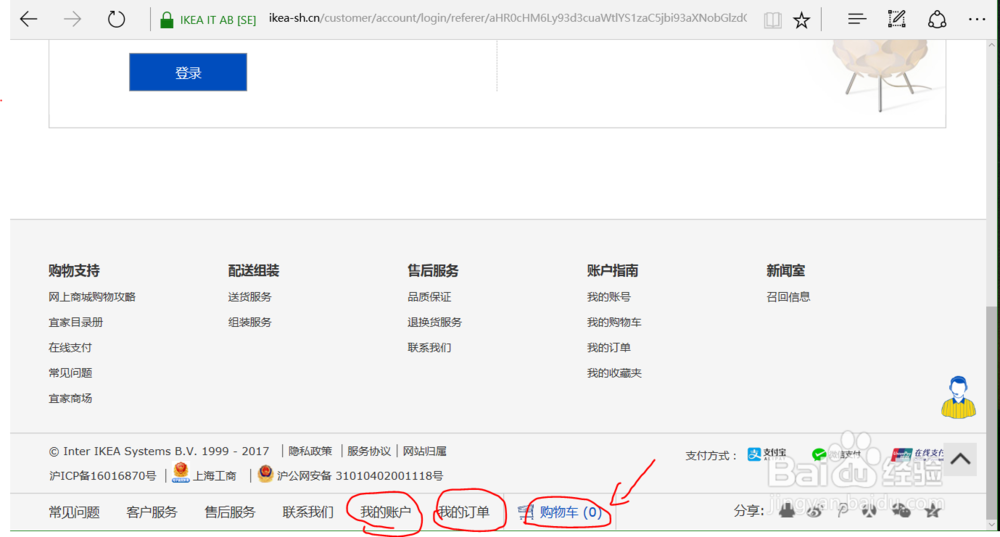The image size is (1000, 537).
Task: Share via Pinterest P icon
Action: click(x=843, y=510)
